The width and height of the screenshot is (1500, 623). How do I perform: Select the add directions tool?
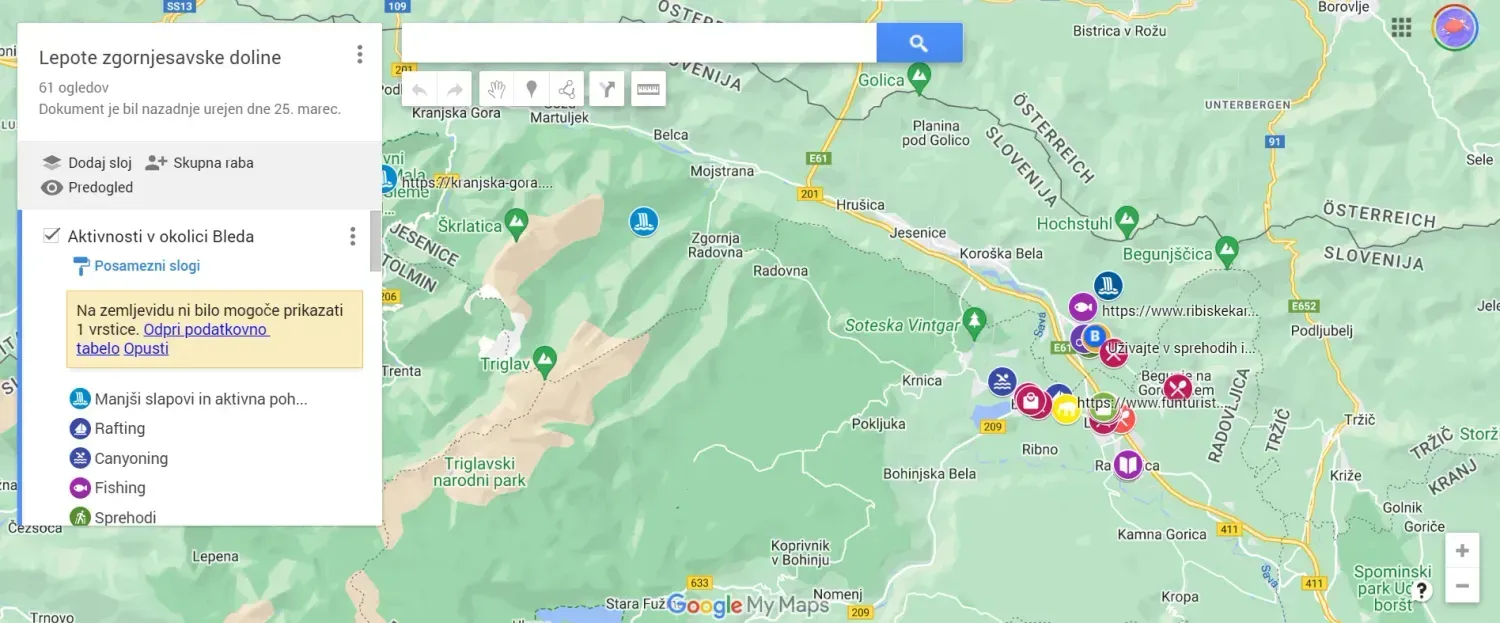(606, 90)
